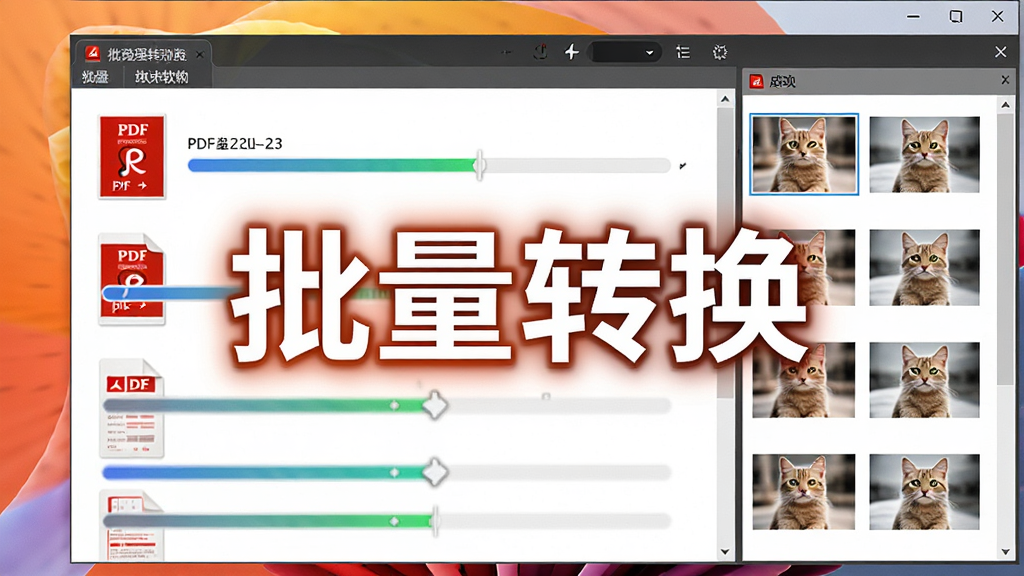Click the handle on the bottom slider
This screenshot has height=576, width=1024.
click(x=435, y=520)
